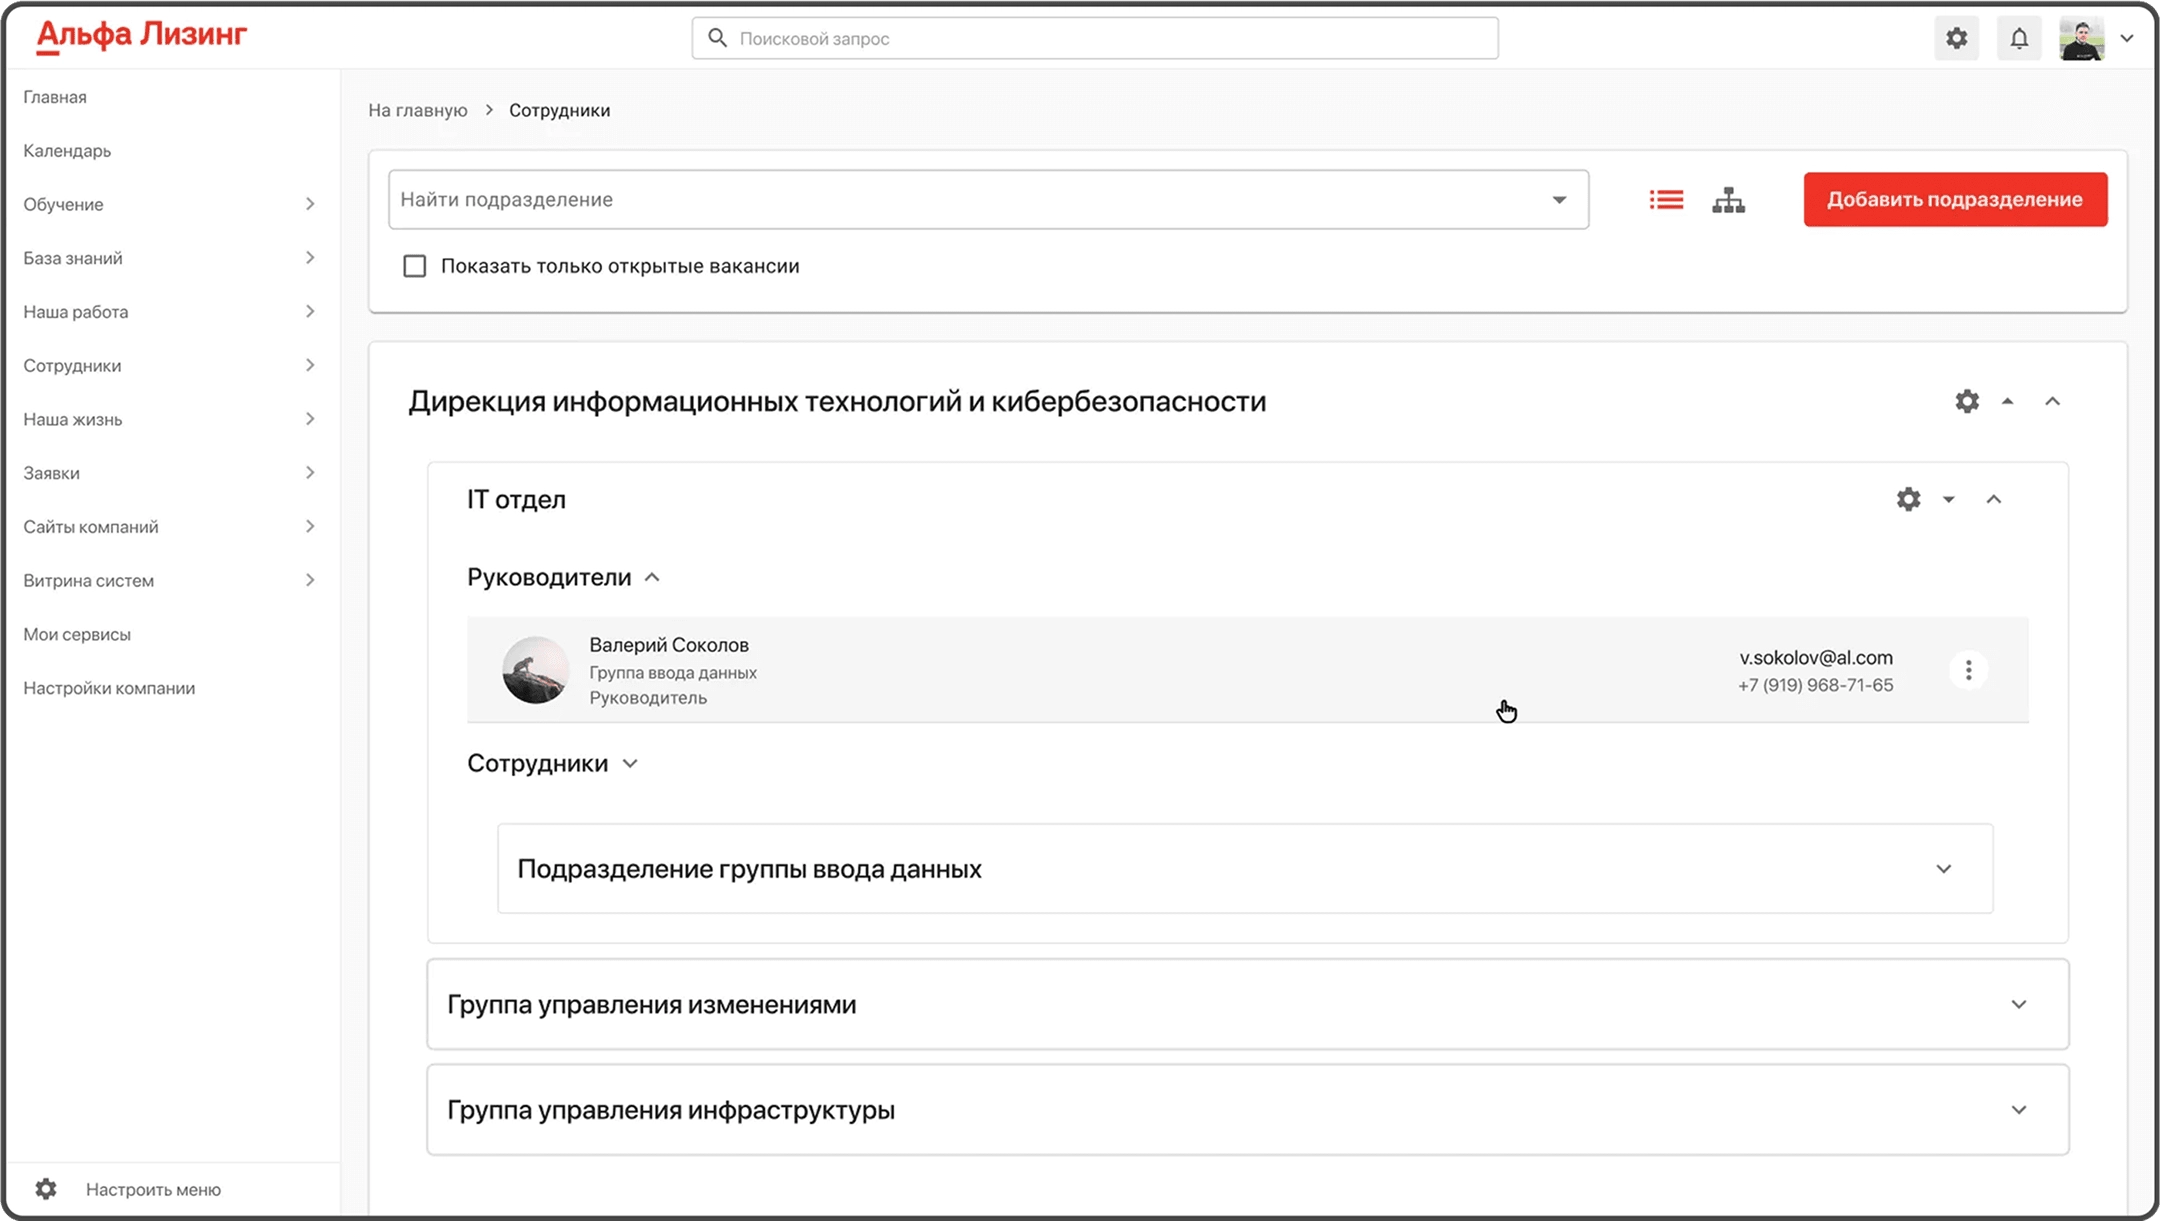Image resolution: width=2160 pixels, height=1221 pixels.
Task: Collapse the Руководители list
Action: pos(652,578)
